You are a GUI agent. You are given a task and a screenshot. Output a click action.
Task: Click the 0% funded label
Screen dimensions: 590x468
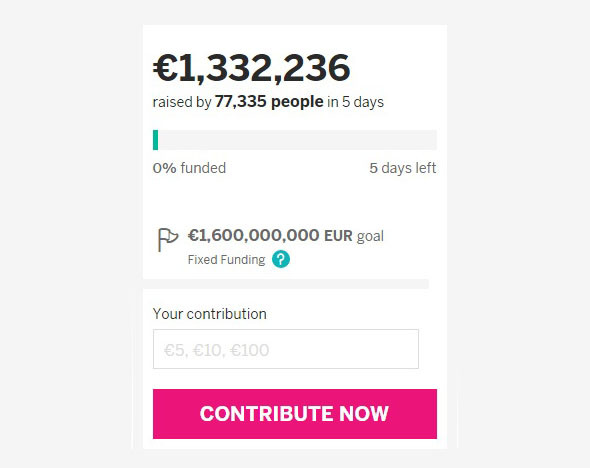coord(189,168)
